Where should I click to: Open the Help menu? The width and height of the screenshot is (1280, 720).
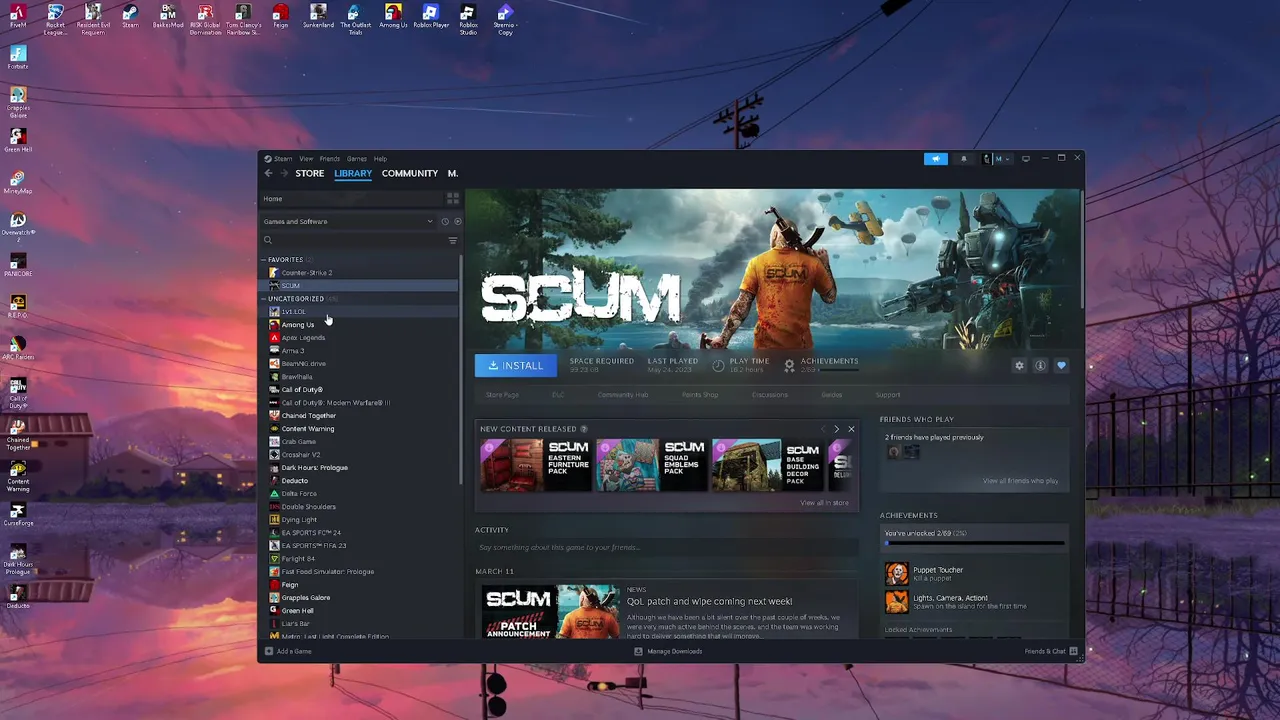click(380, 159)
